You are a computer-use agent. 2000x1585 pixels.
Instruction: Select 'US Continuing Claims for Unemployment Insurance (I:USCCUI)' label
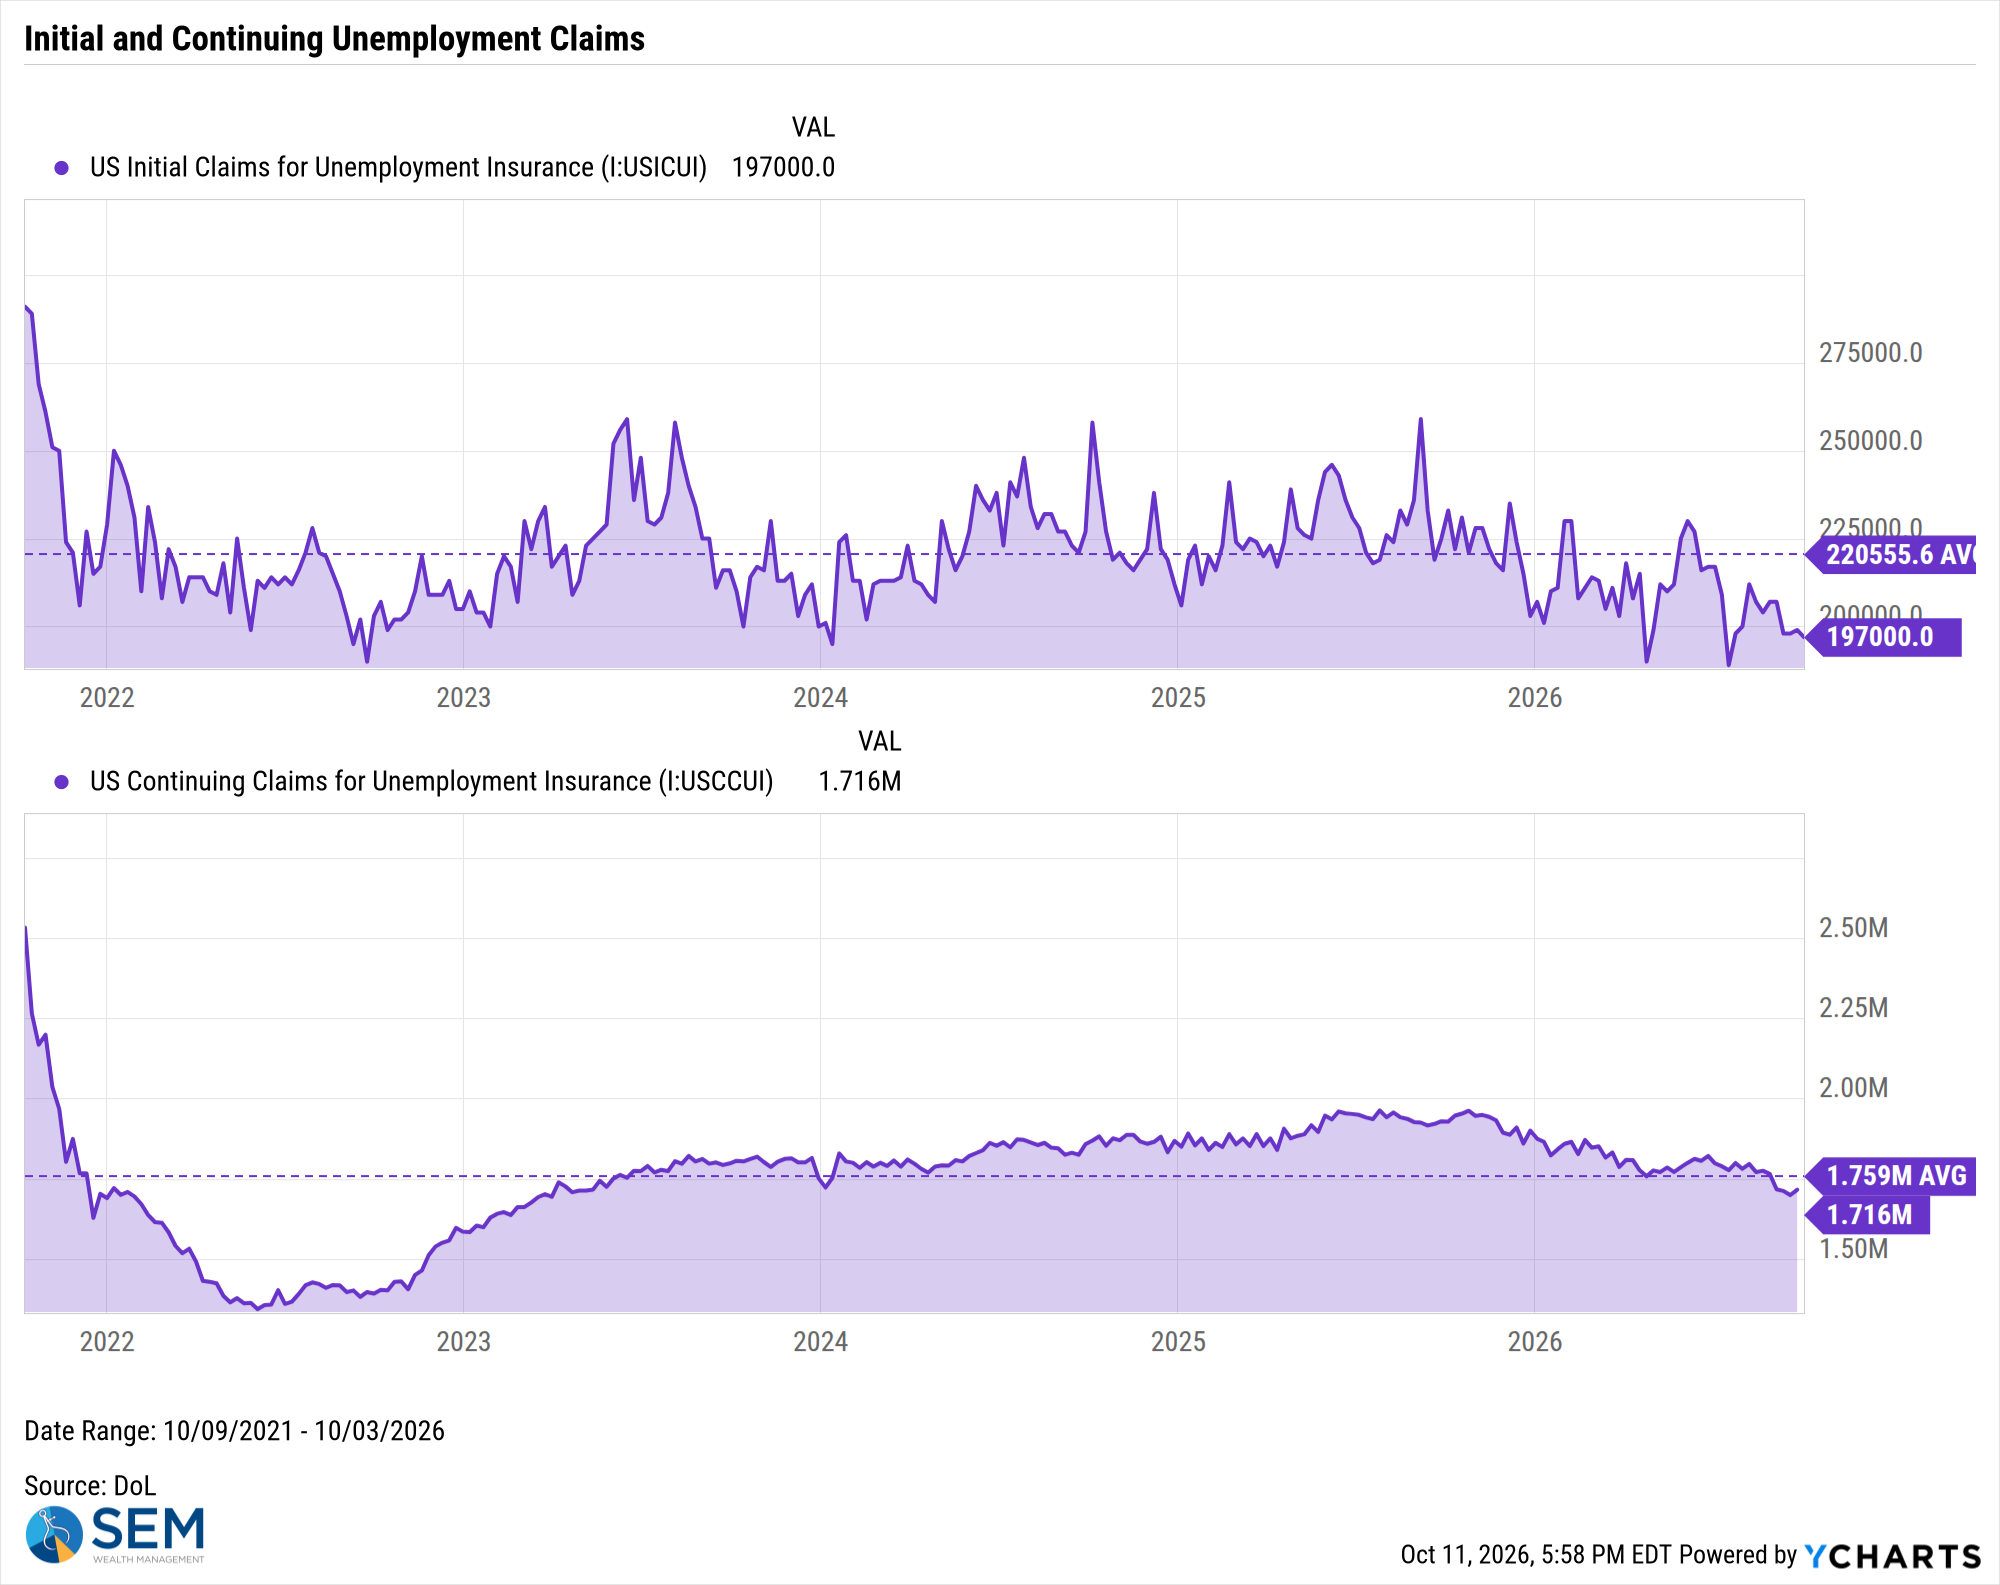click(x=432, y=781)
